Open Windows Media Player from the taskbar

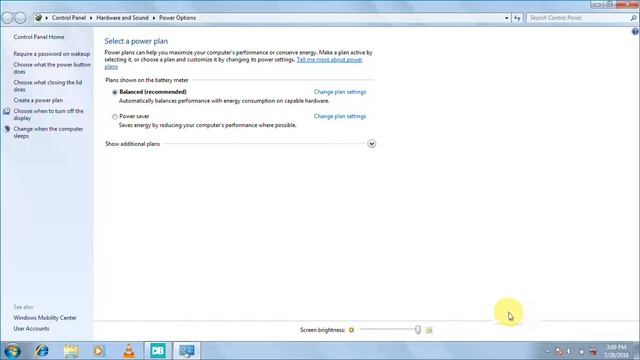(x=99, y=351)
